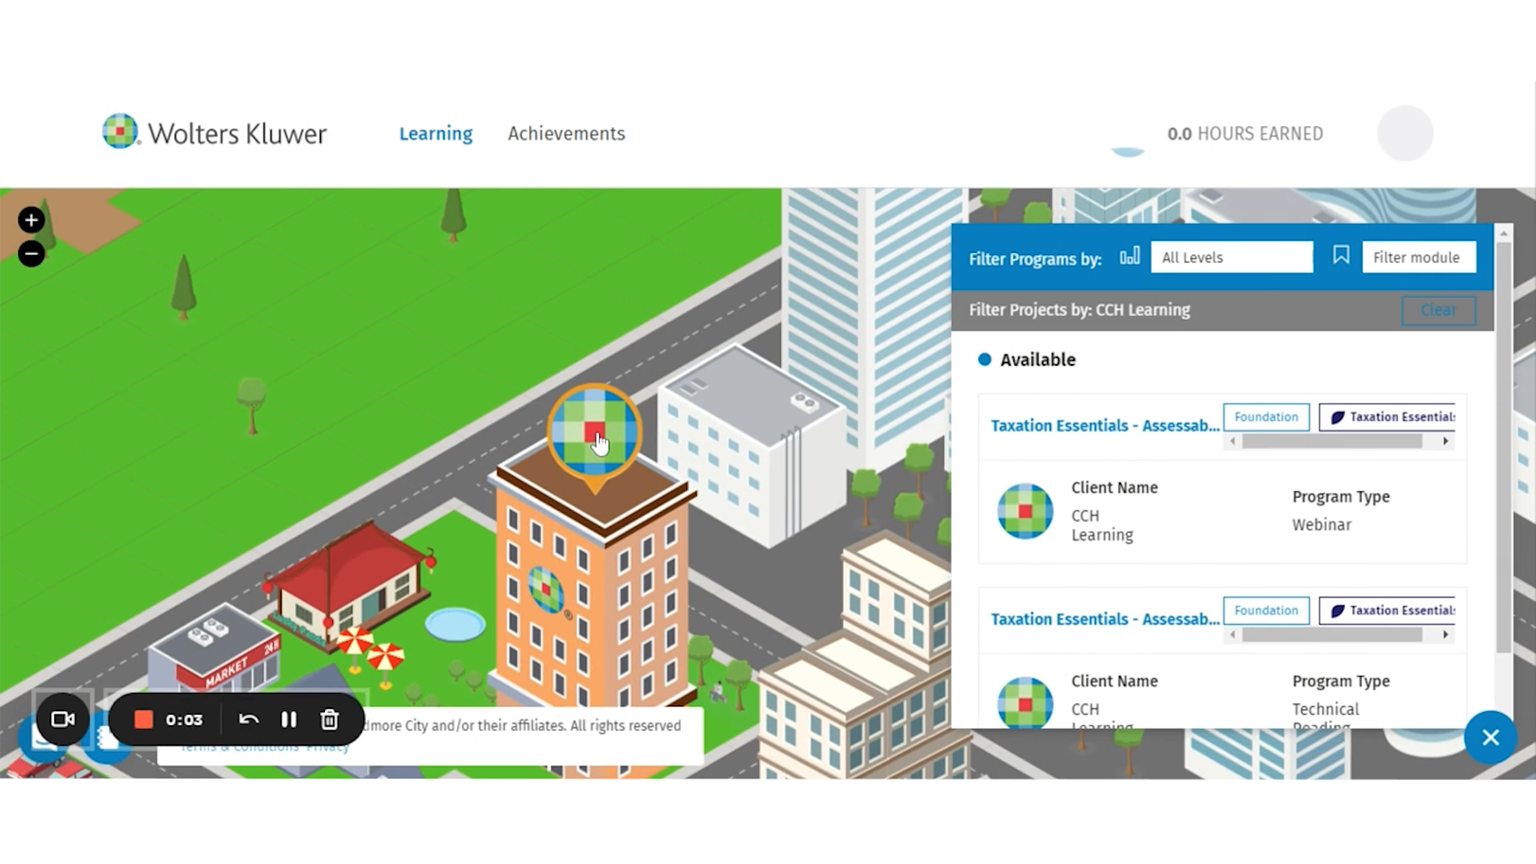Screen dimensions: 1536x864
Task: Open first Taxation Essentials program link
Action: tap(1104, 426)
